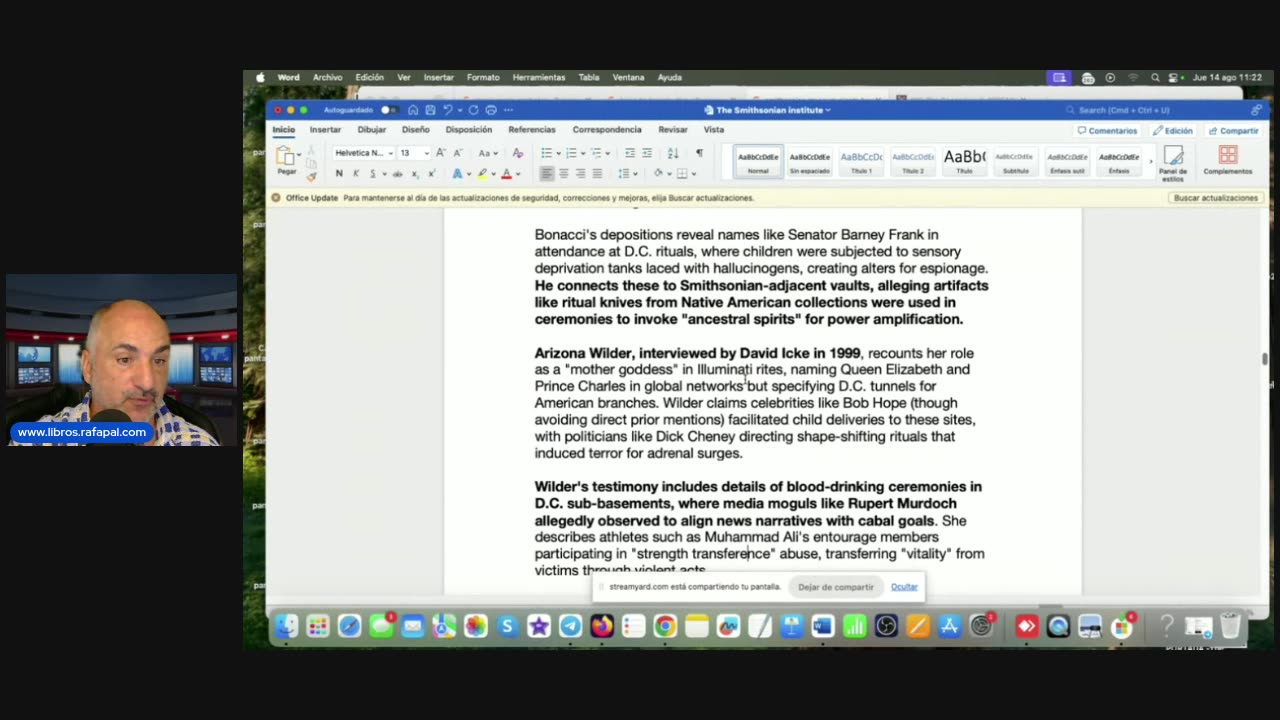1280x720 pixels.
Task: Click the Buscar actualizaciones button
Action: click(x=1216, y=198)
